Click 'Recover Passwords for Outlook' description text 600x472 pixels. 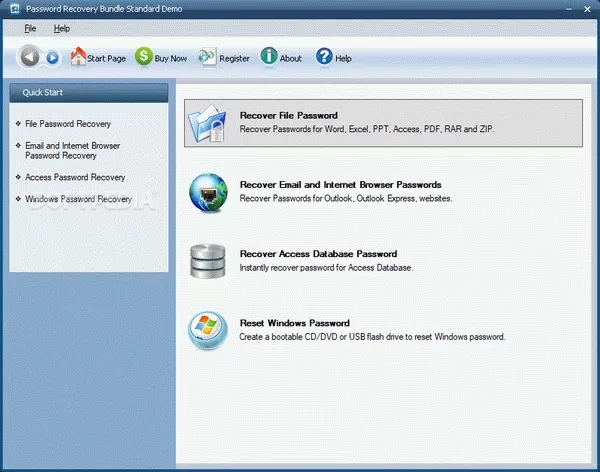coord(346,198)
